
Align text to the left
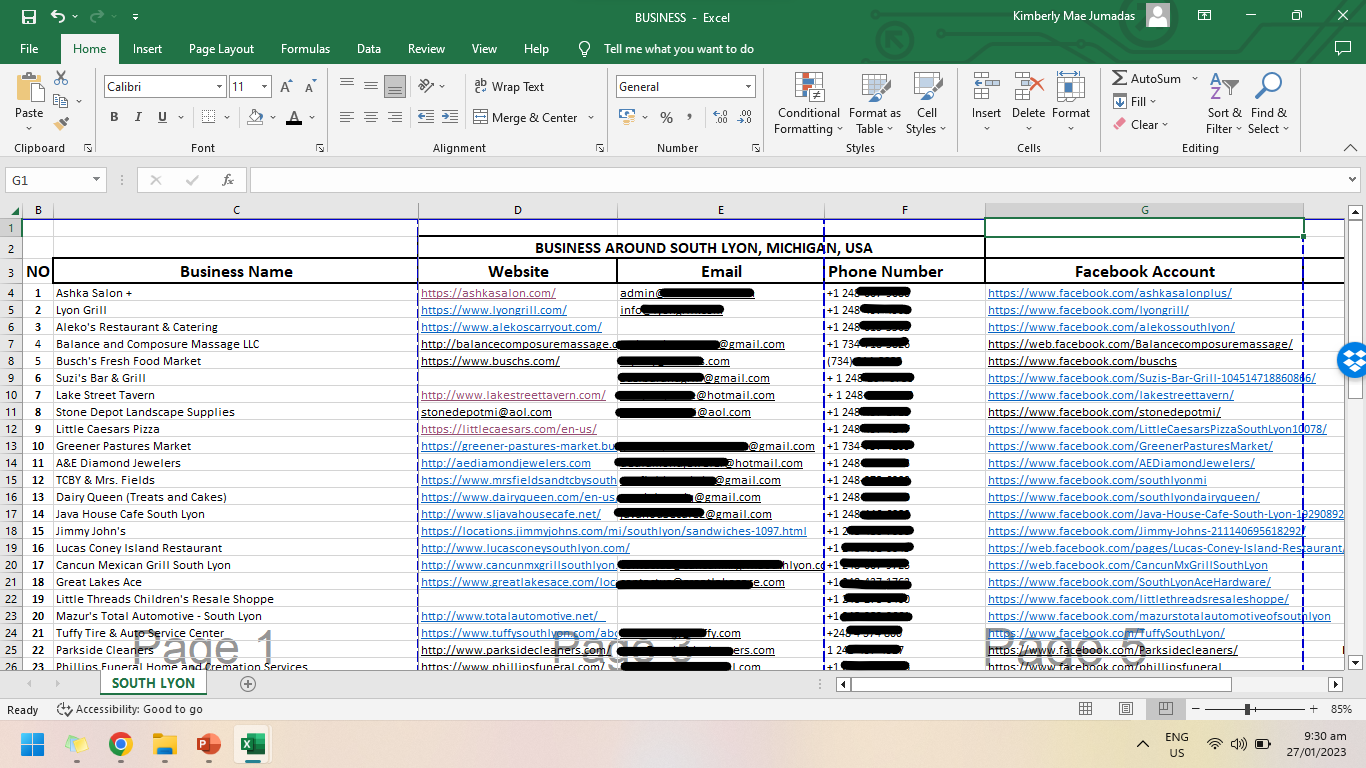347,117
